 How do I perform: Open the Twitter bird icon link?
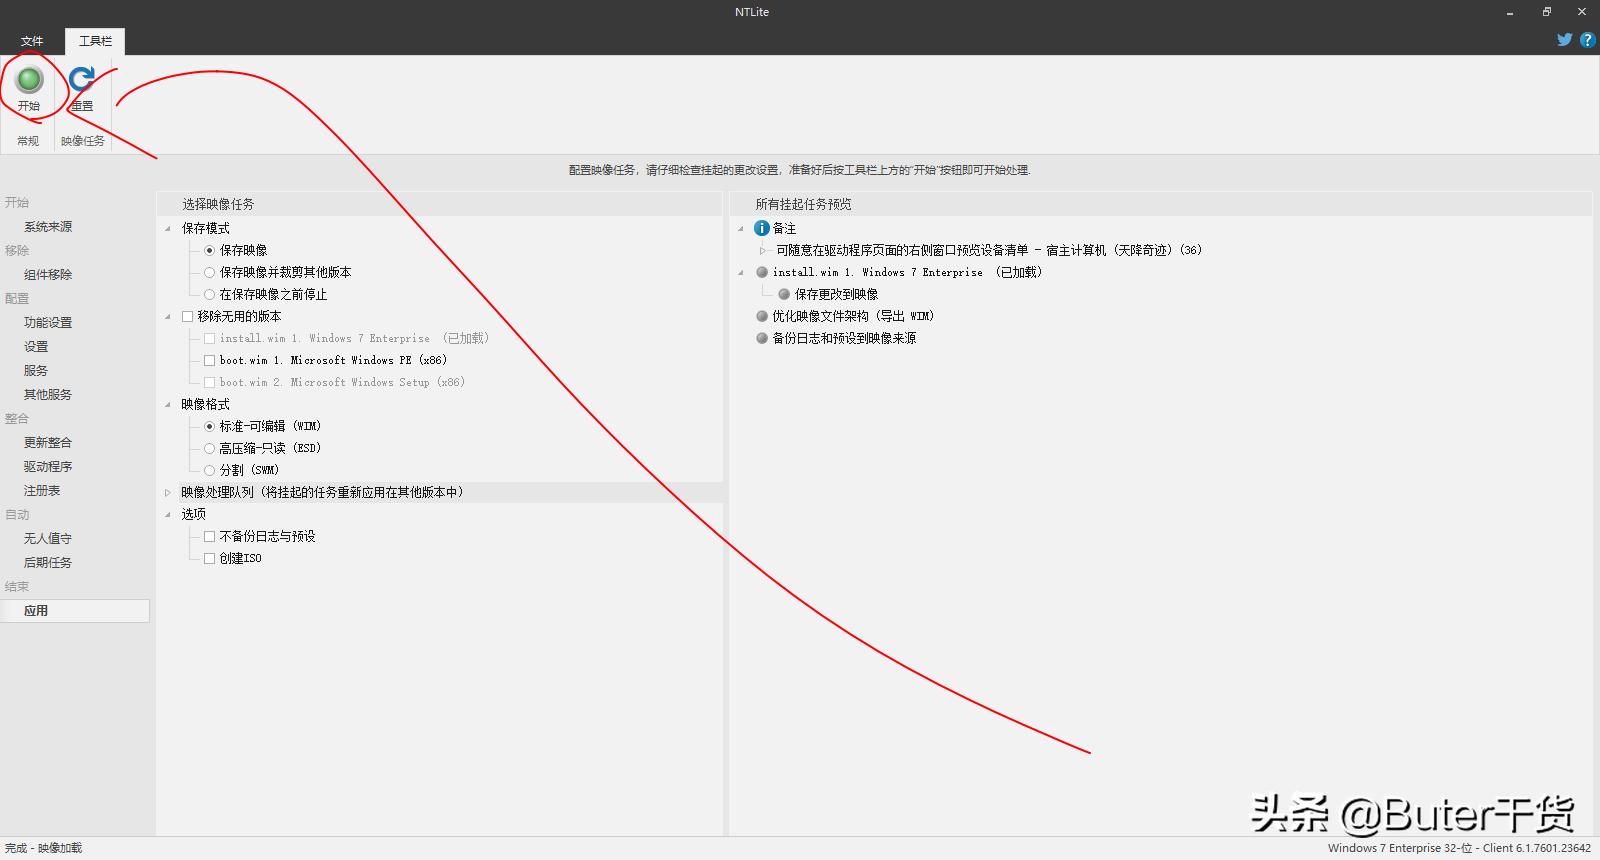tap(1565, 40)
